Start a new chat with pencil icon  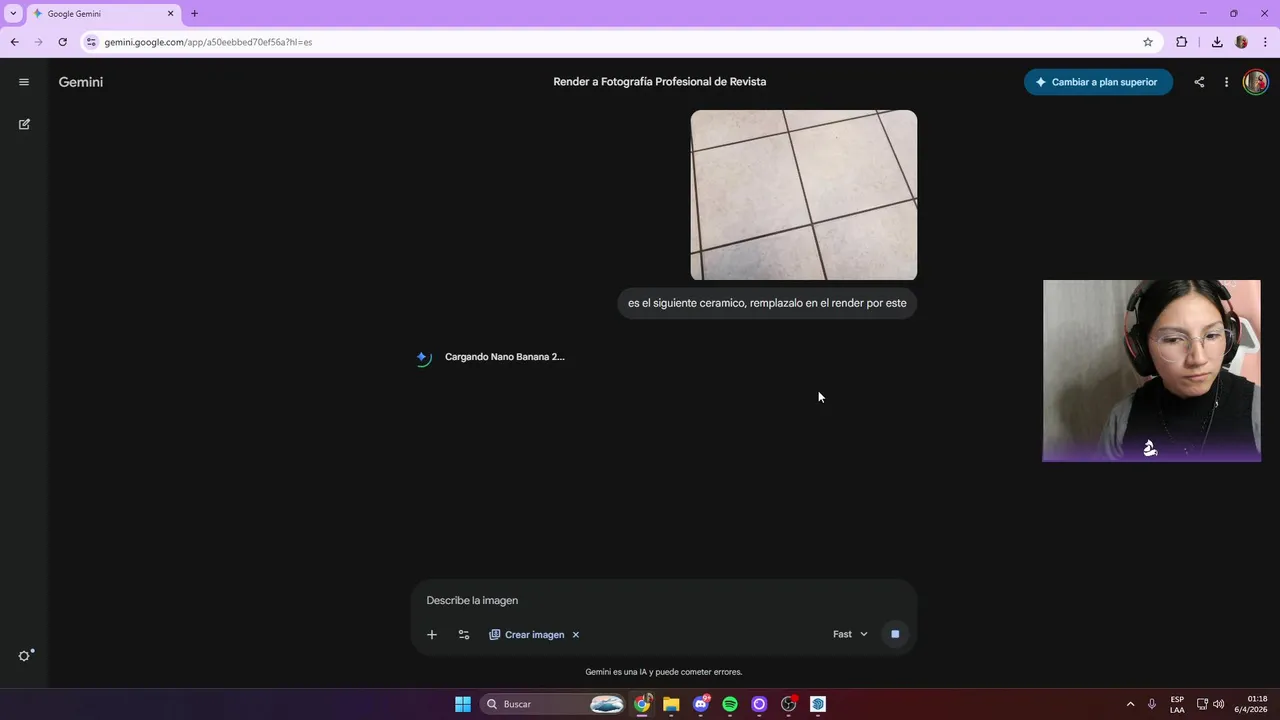click(x=24, y=124)
